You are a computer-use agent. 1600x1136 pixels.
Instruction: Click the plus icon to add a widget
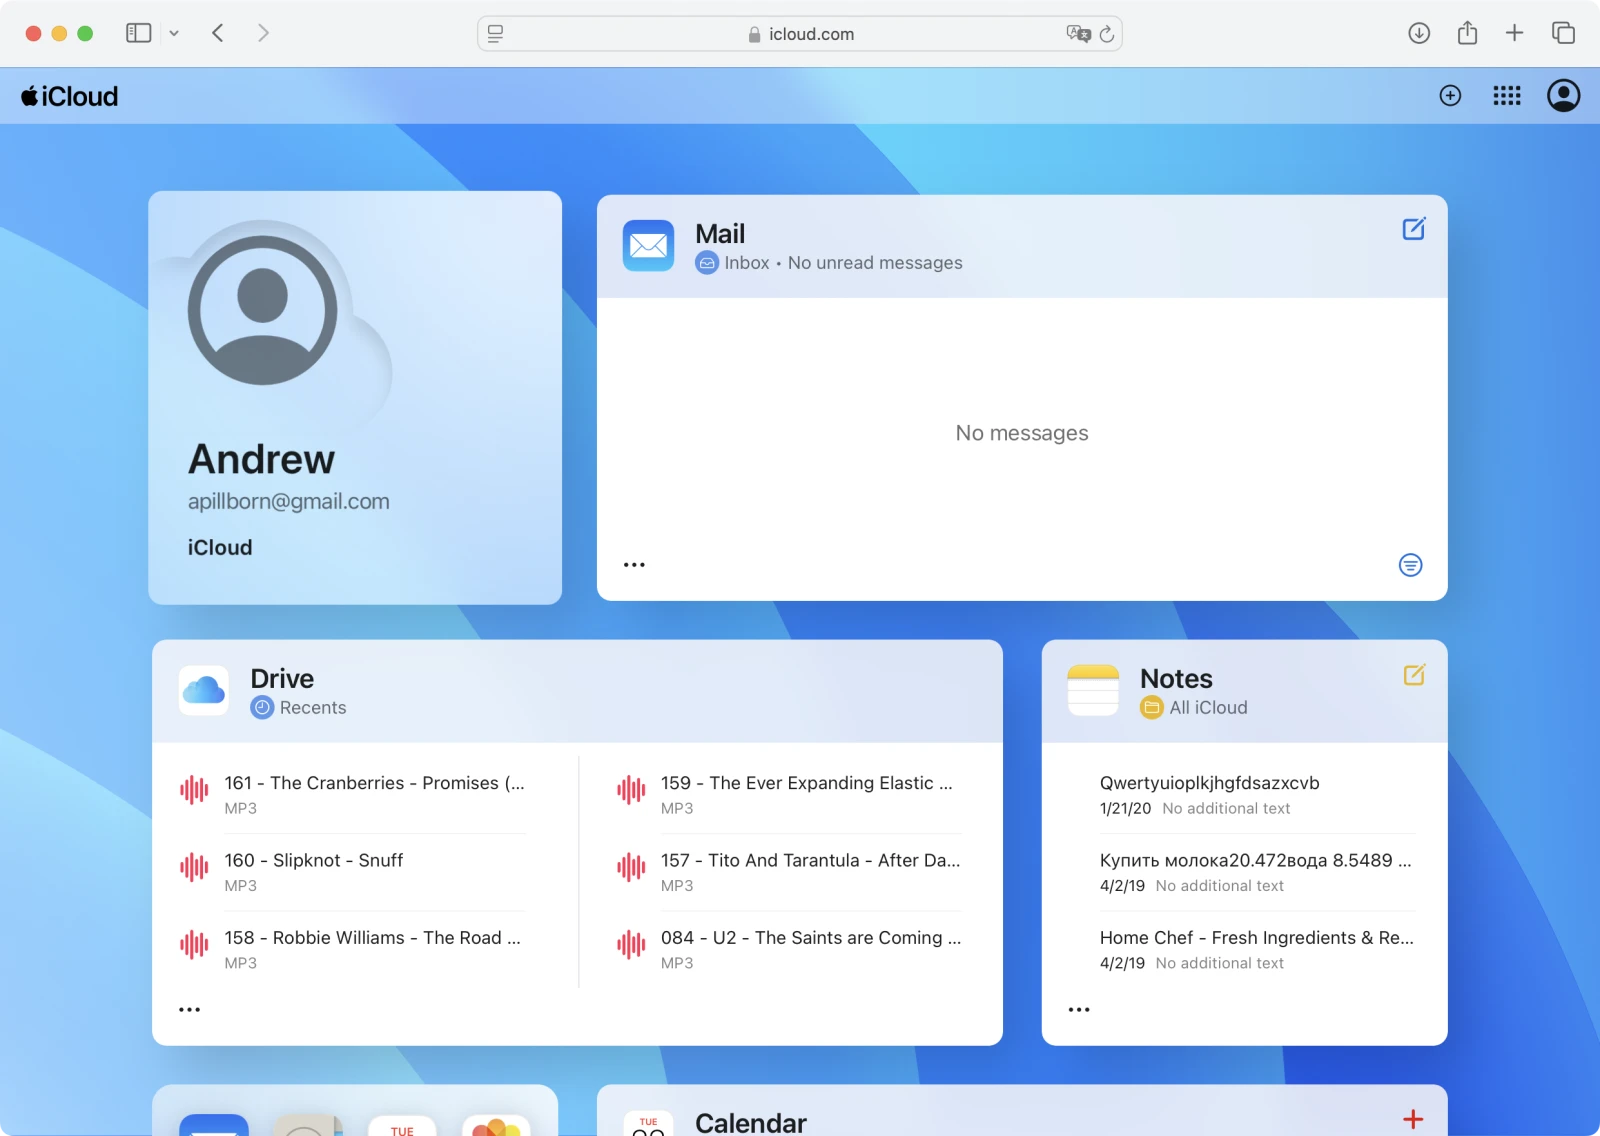pos(1450,95)
